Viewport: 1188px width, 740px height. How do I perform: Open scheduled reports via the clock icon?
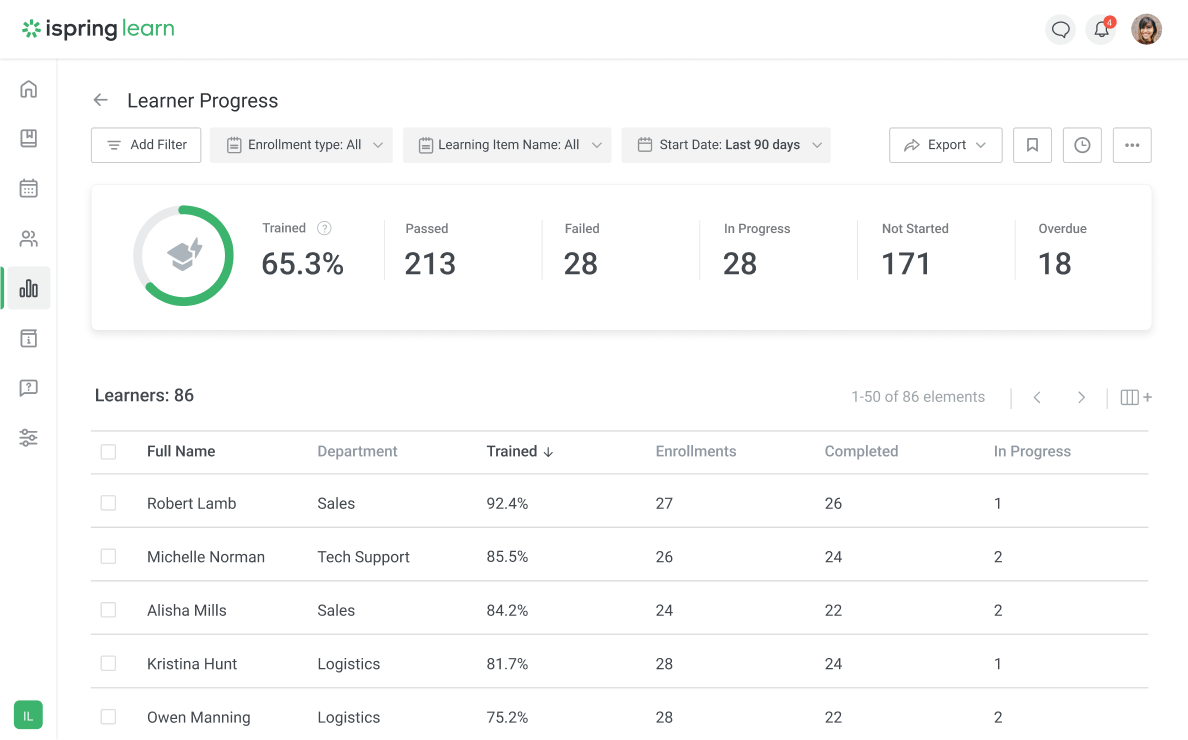click(1082, 145)
